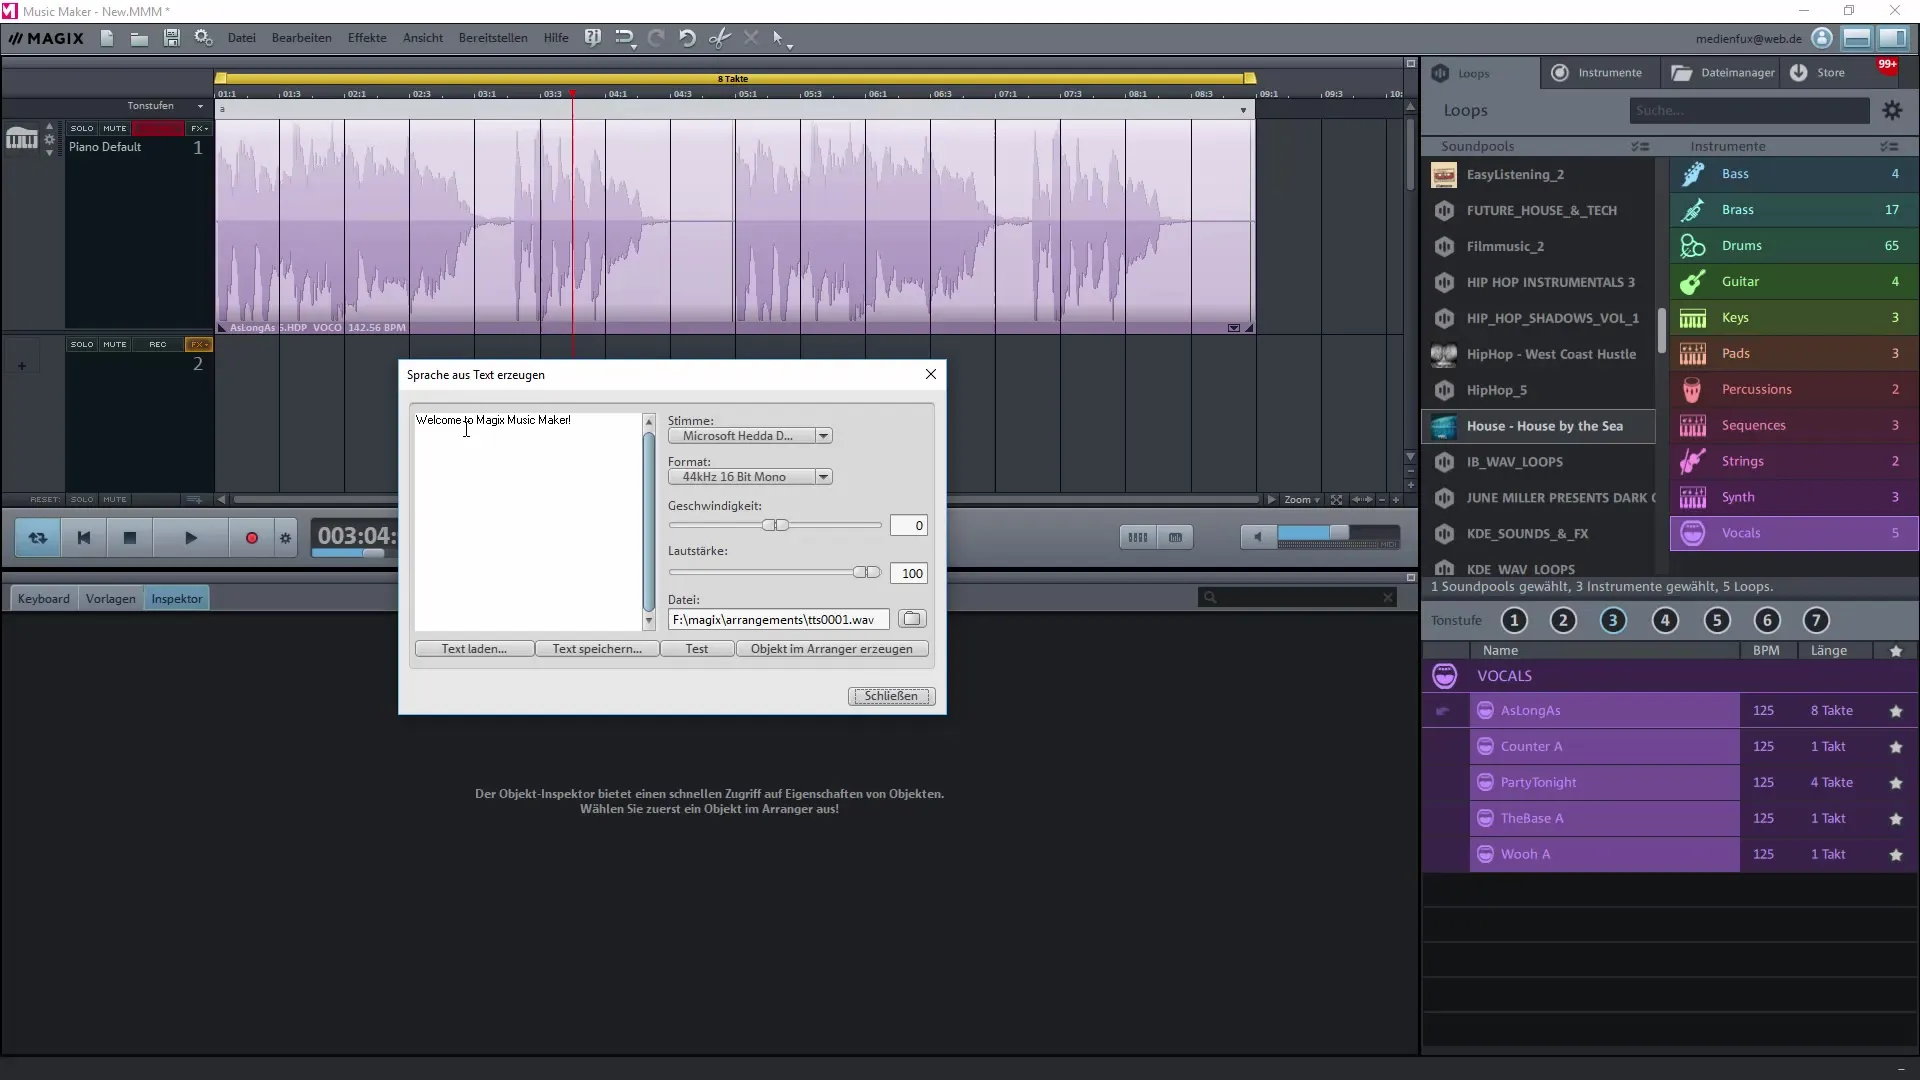Open the Effekte menu
This screenshot has width=1920, height=1080.
367,38
